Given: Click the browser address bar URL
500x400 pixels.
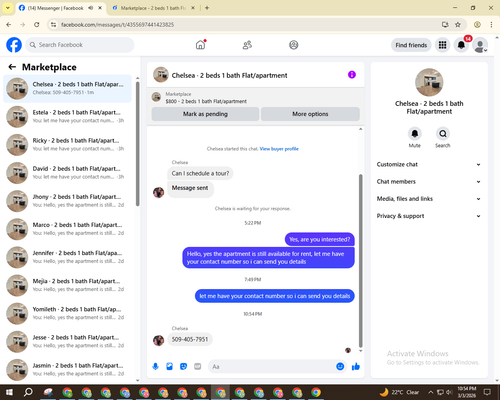Looking at the screenshot, I should pyautogui.click(x=117, y=24).
